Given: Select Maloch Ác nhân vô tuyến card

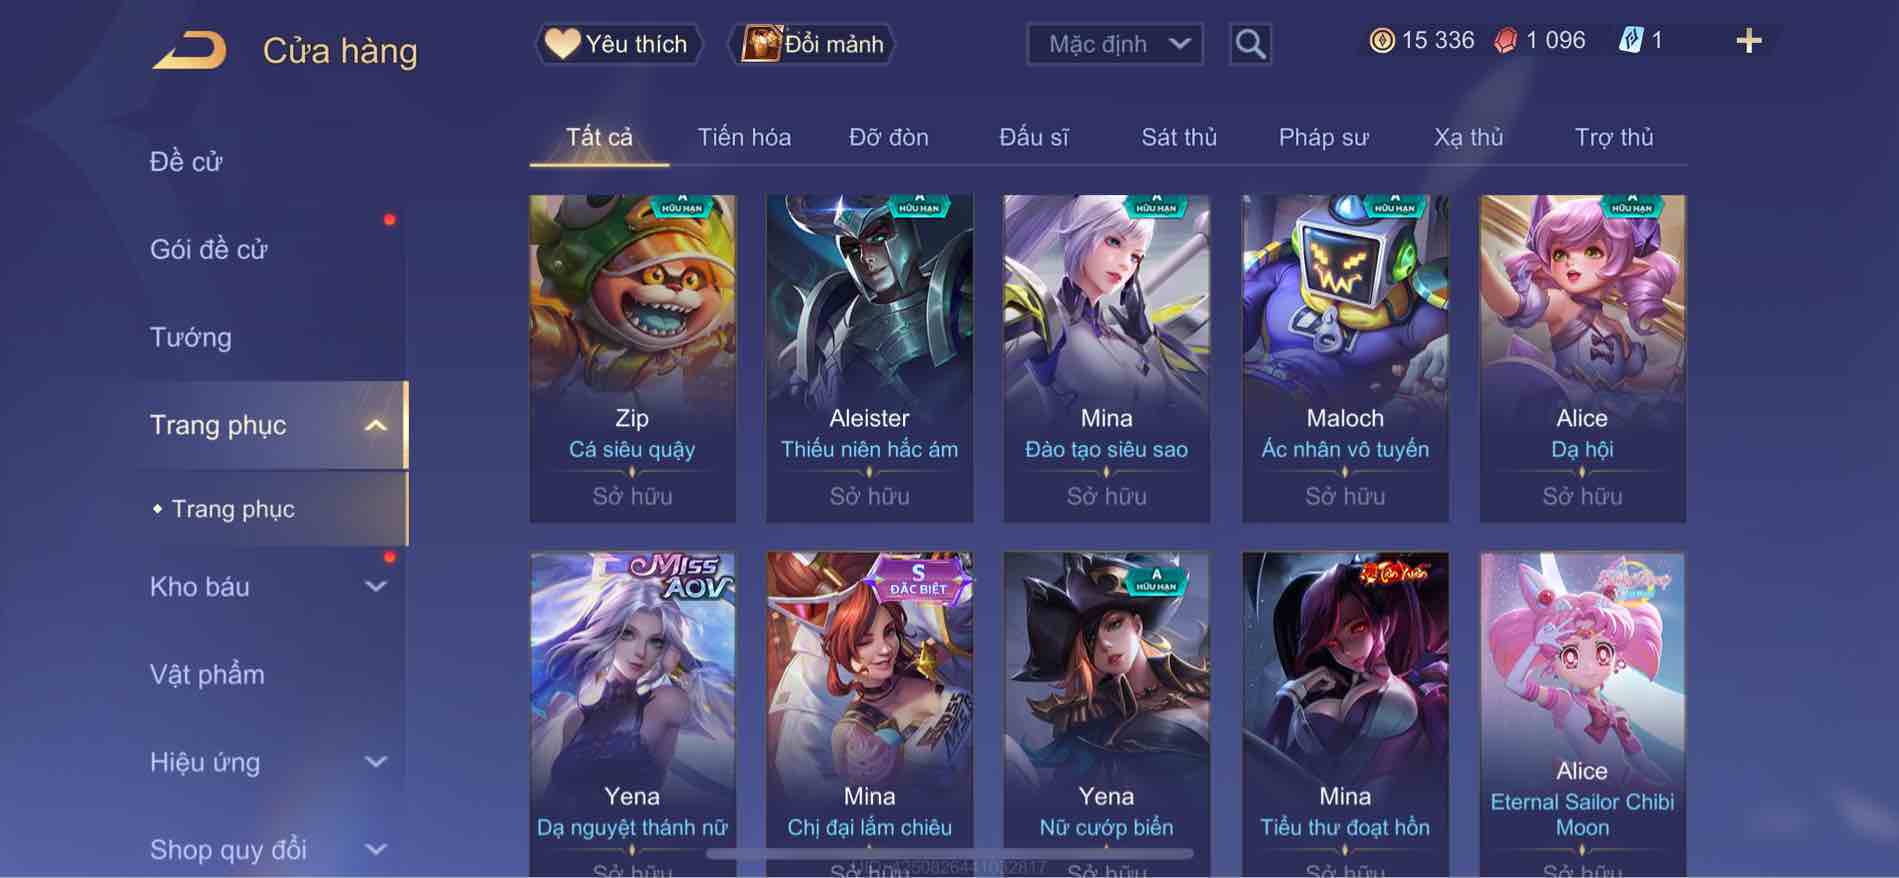Looking at the screenshot, I should 1345,359.
